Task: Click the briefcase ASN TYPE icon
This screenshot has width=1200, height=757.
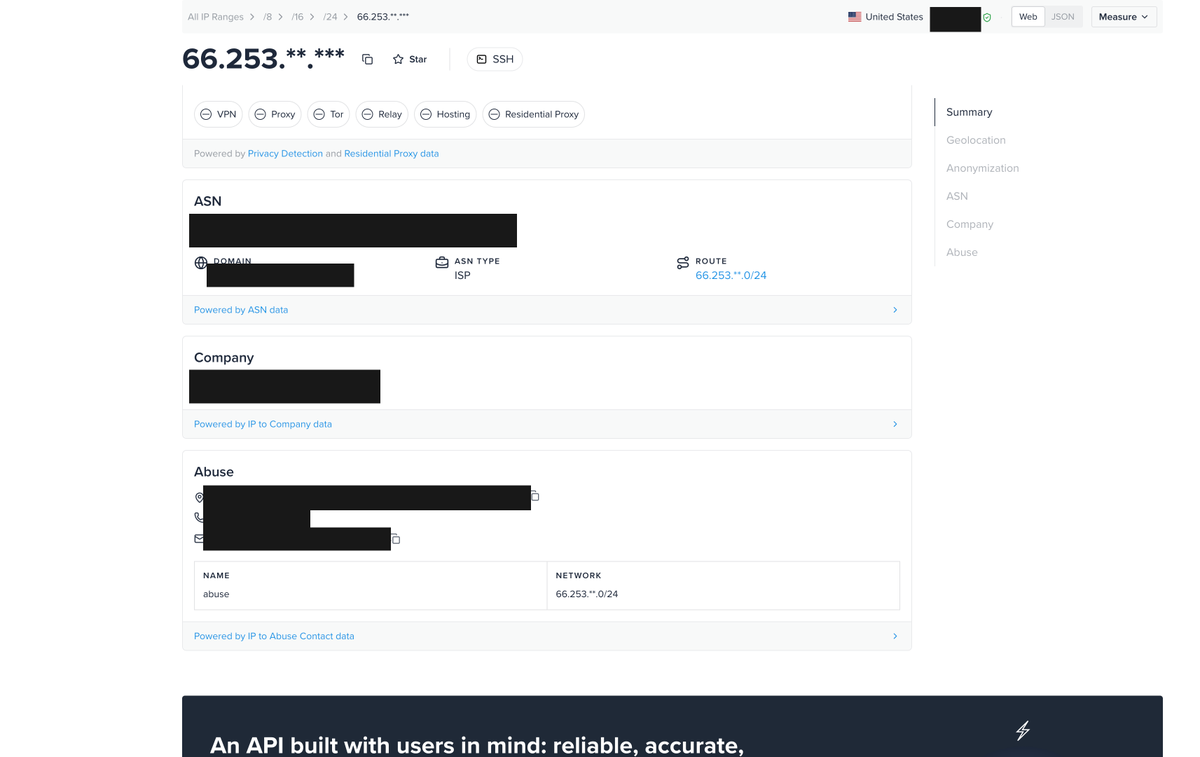Action: pyautogui.click(x=442, y=263)
